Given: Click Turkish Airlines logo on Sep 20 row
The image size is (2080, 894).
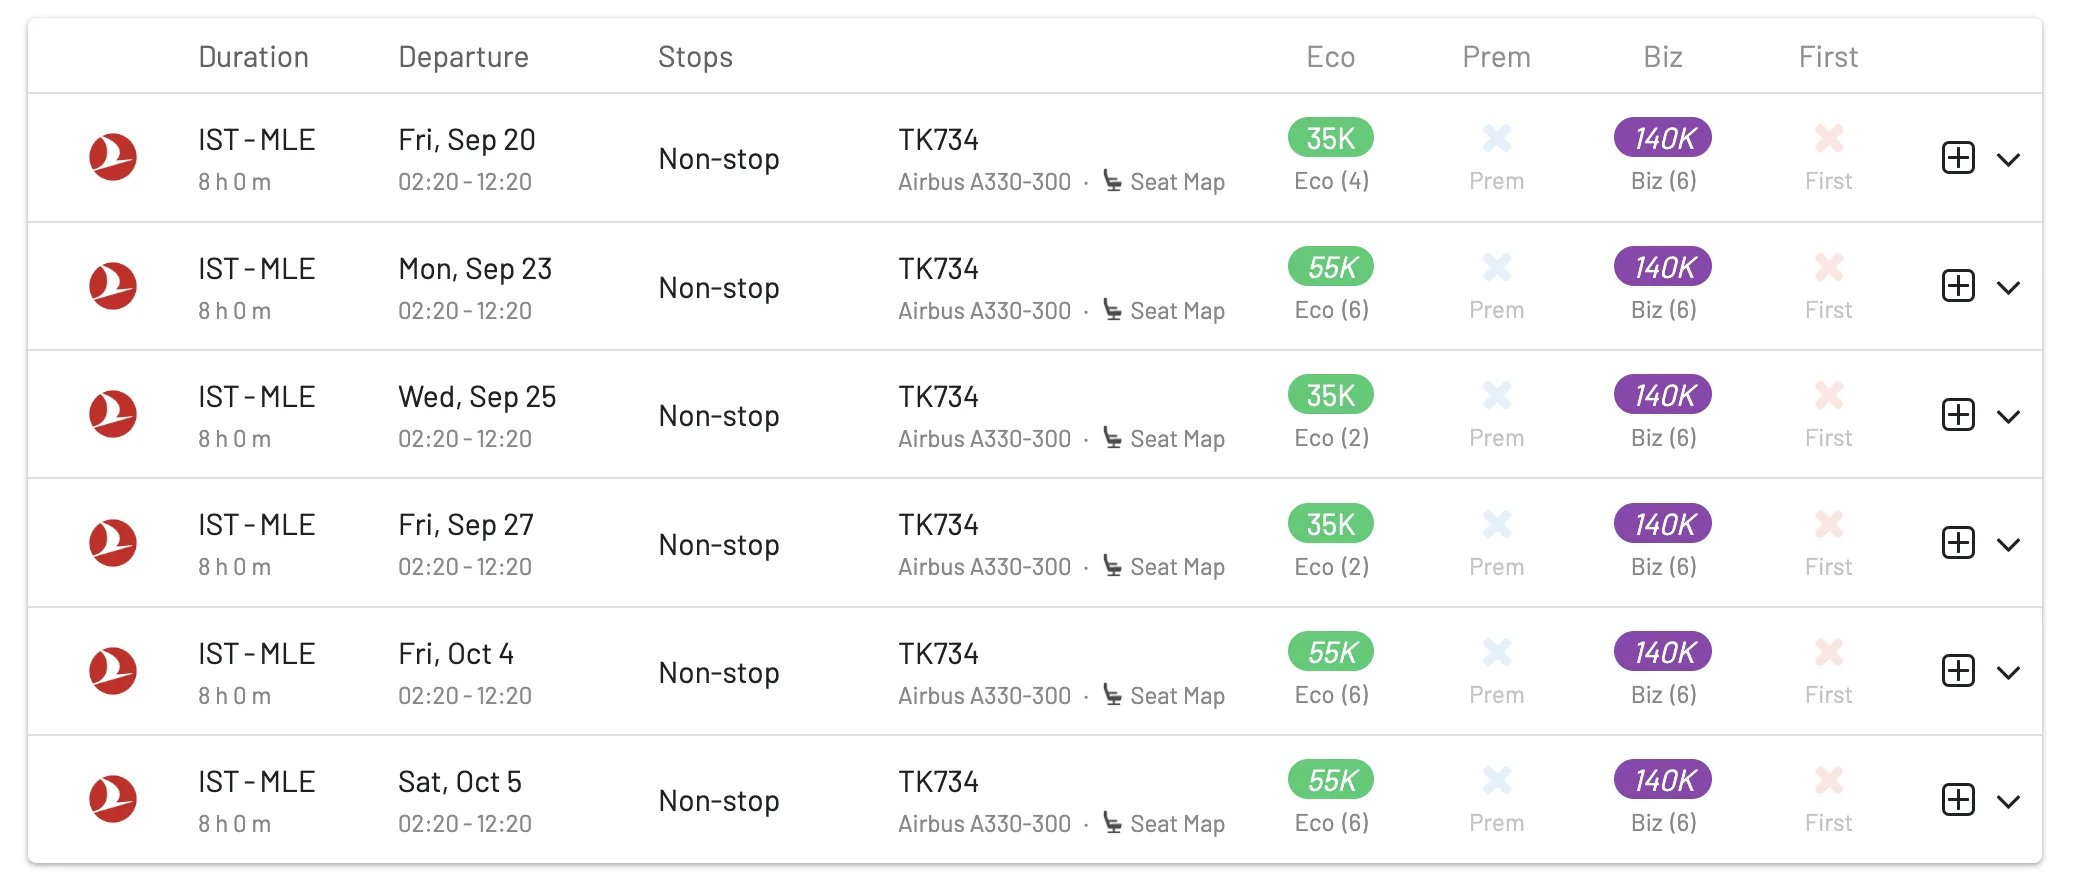Looking at the screenshot, I should tap(113, 157).
